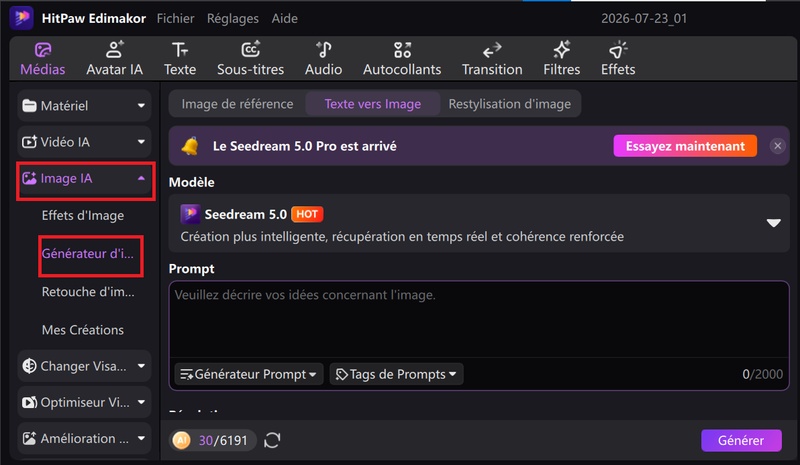The image size is (800, 465).
Task: Click the Essayez maintenant button
Action: 685,146
